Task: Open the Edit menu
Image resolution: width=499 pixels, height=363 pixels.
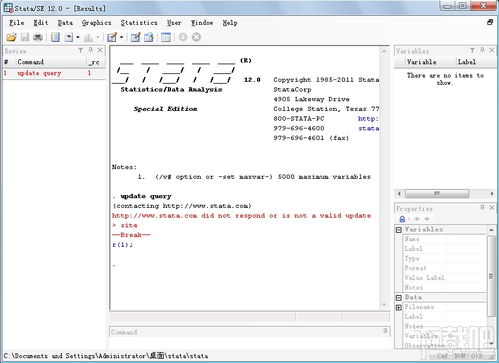Action: click(41, 23)
